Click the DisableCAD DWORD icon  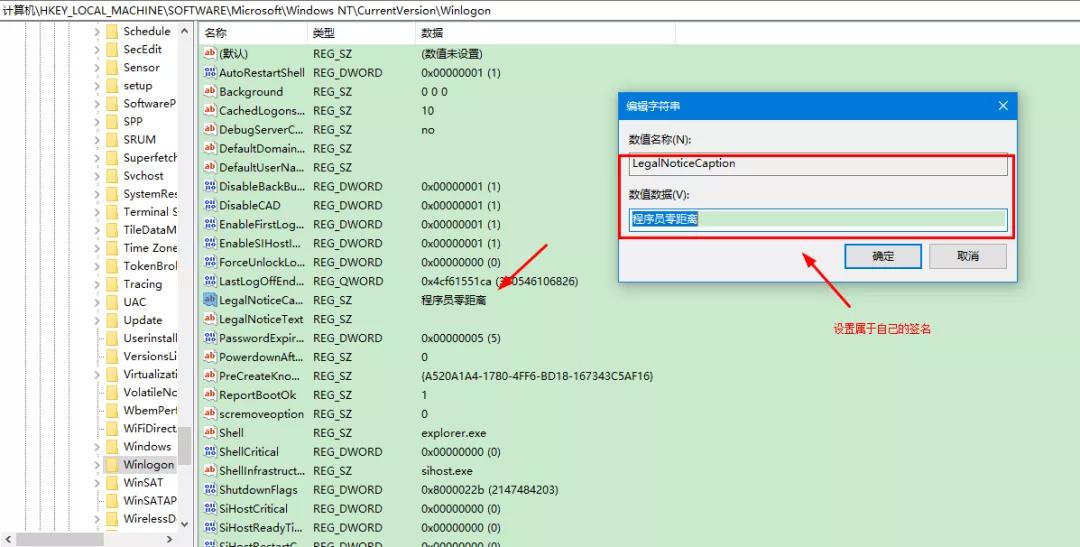coord(210,205)
